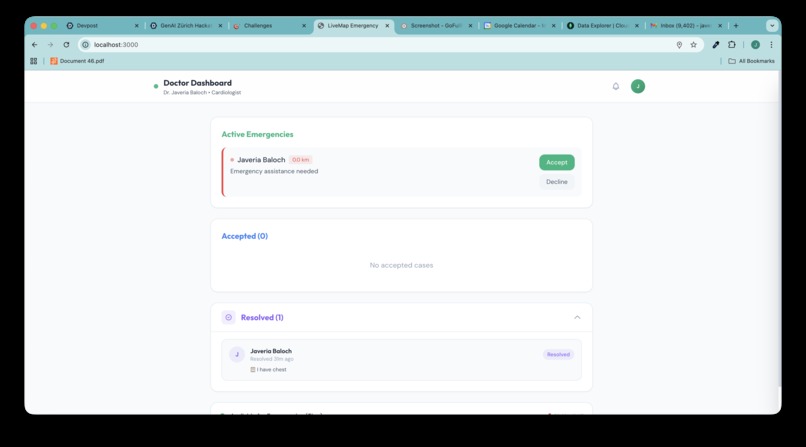Viewport: 806px width, 447px height.
Task: Open the resolved Javeria Baloch case card
Action: [x=401, y=360]
